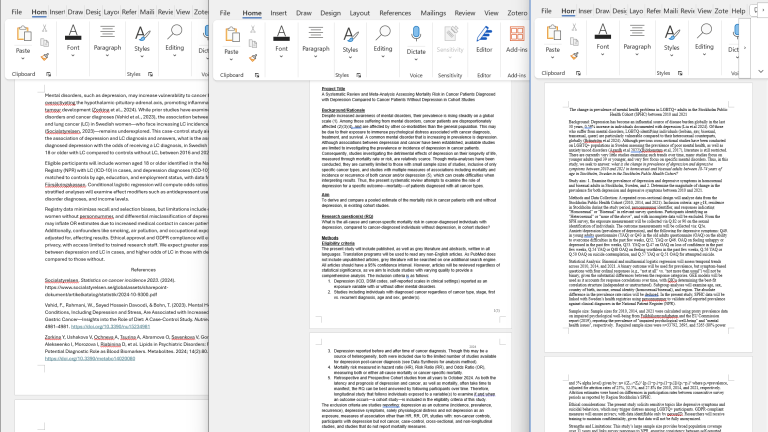This screenshot has height=432, width=768.
Task: Click the Paste icon in the left window
Action: click(x=23, y=34)
